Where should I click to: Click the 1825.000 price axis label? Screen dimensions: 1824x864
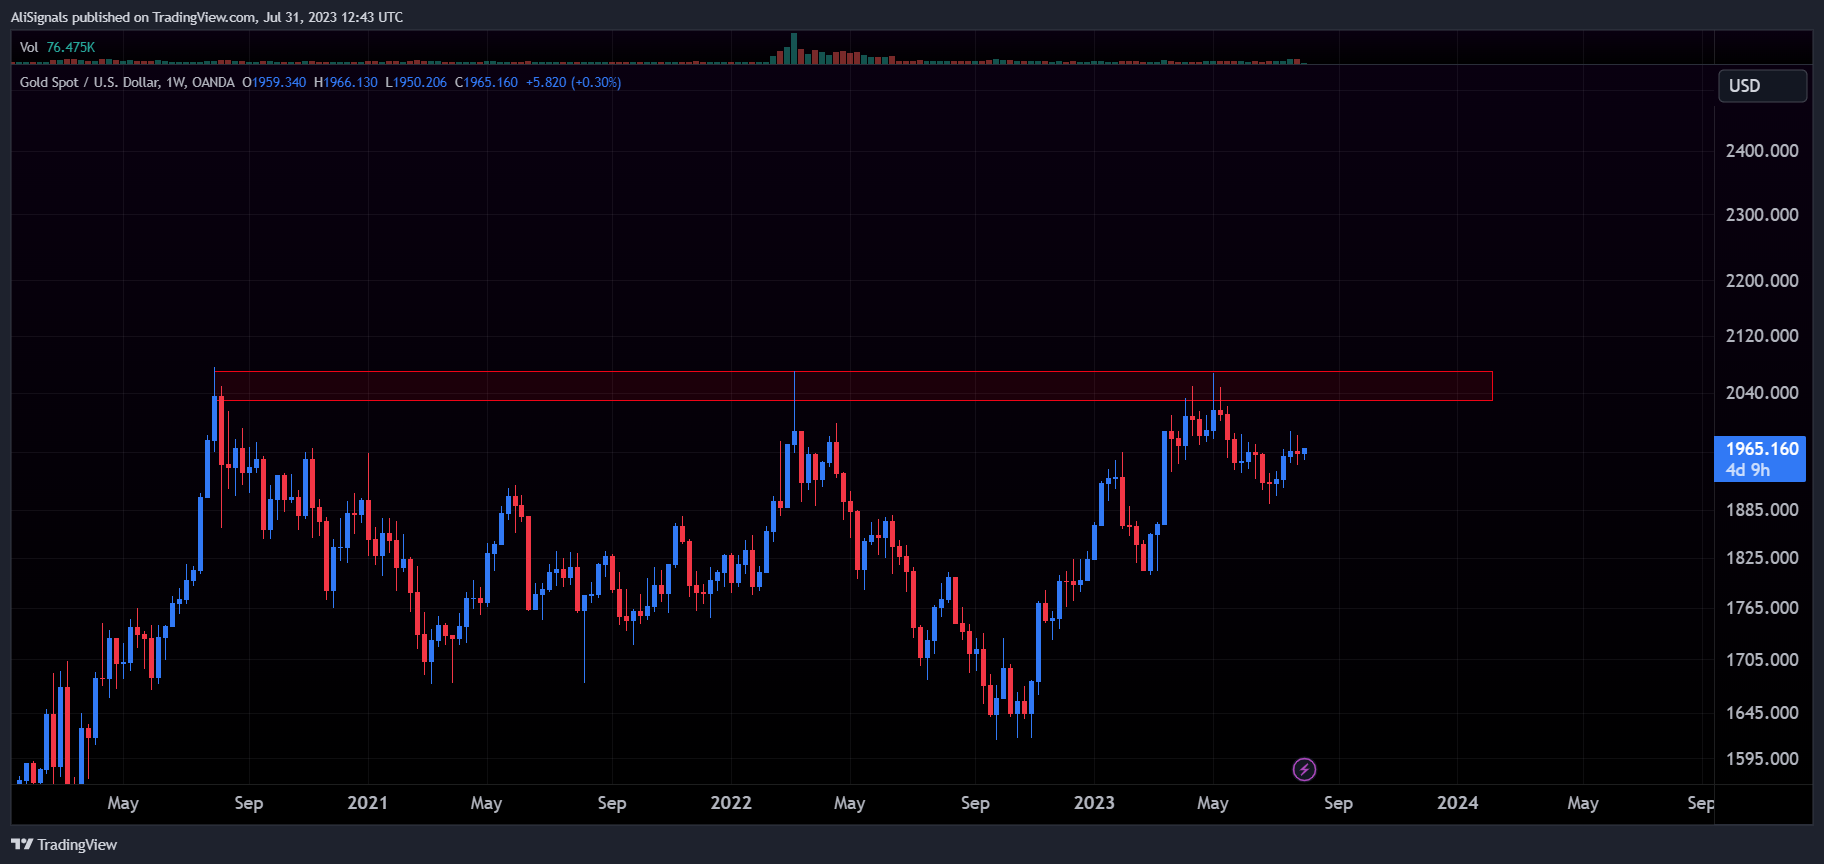coord(1762,558)
